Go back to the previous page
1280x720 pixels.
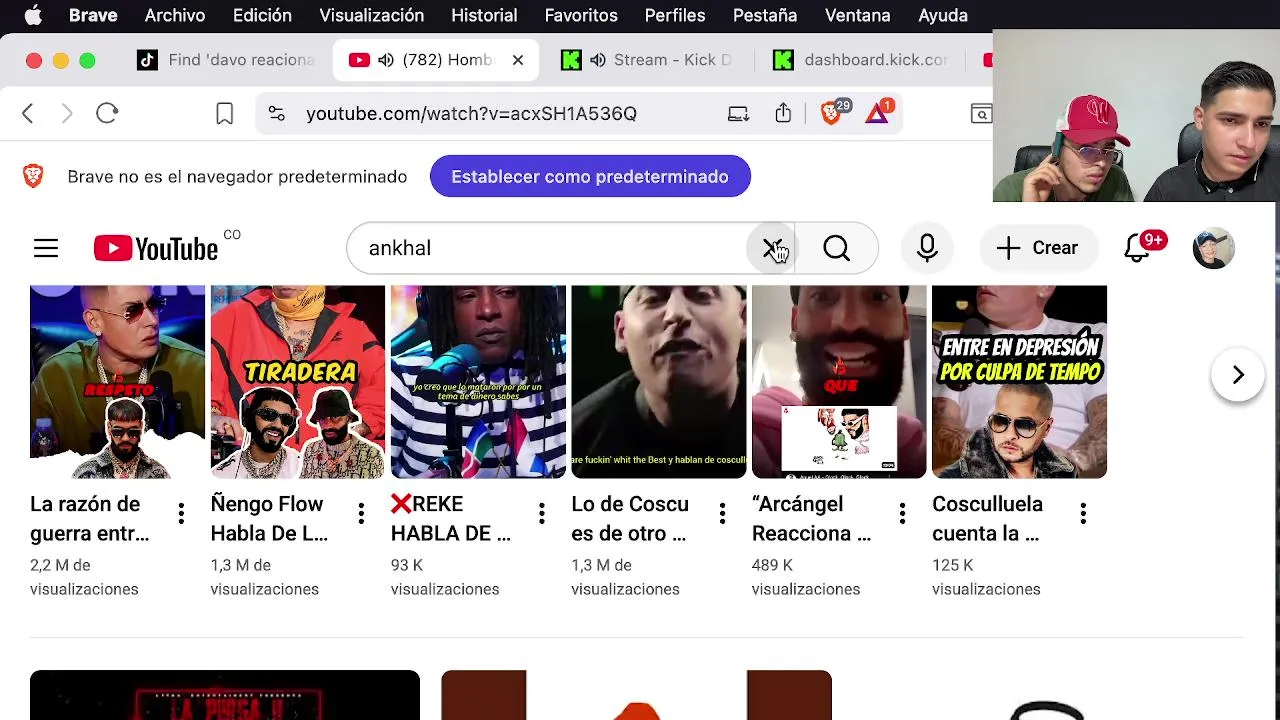(x=28, y=114)
